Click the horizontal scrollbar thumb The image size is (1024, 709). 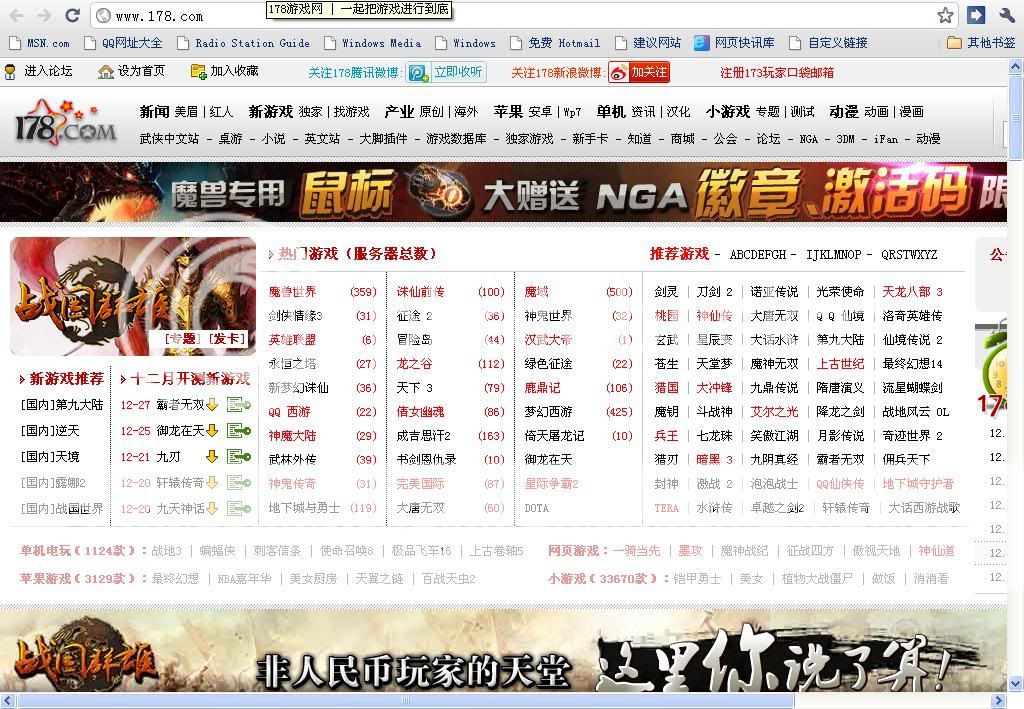[x=405, y=701]
